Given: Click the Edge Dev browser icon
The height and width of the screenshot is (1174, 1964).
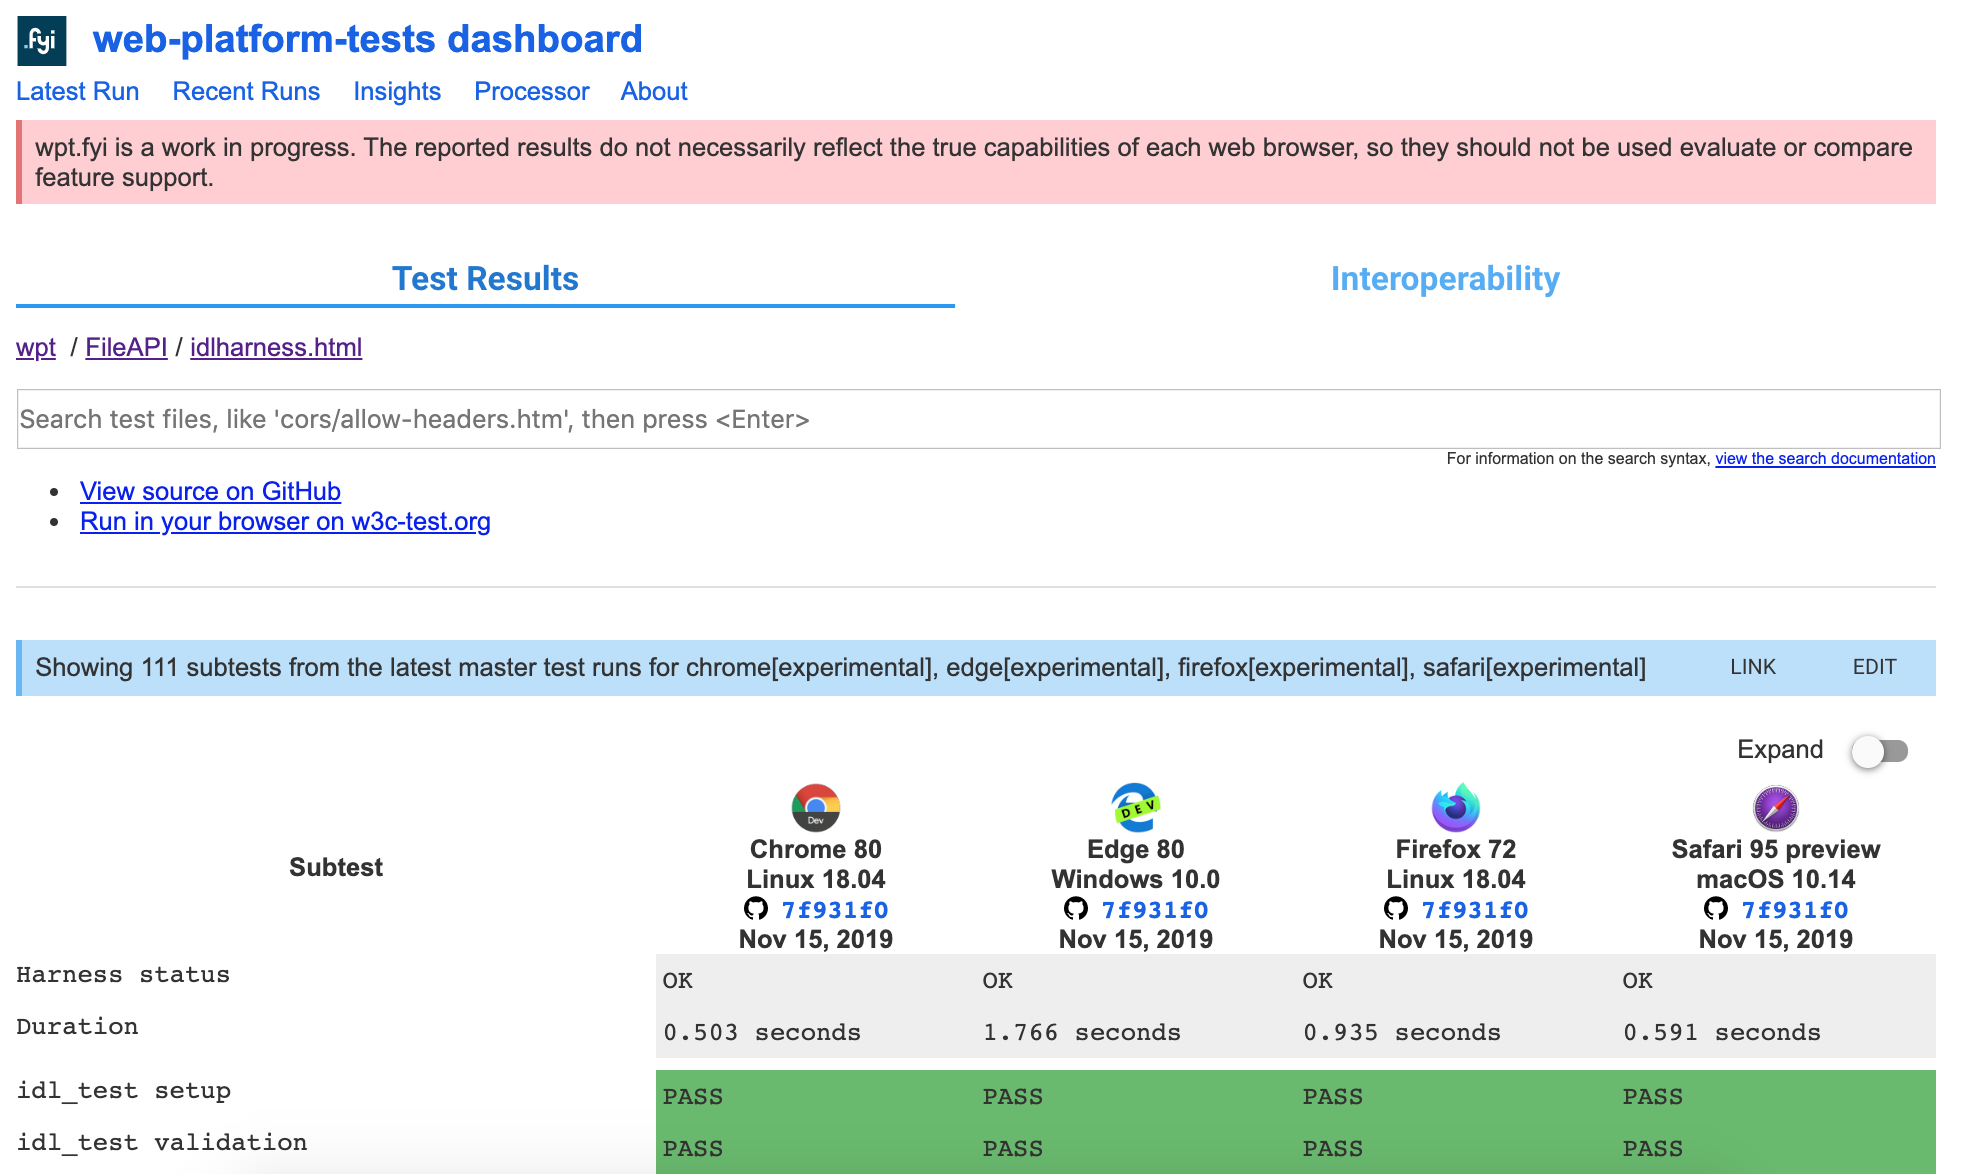Looking at the screenshot, I should [x=1135, y=807].
